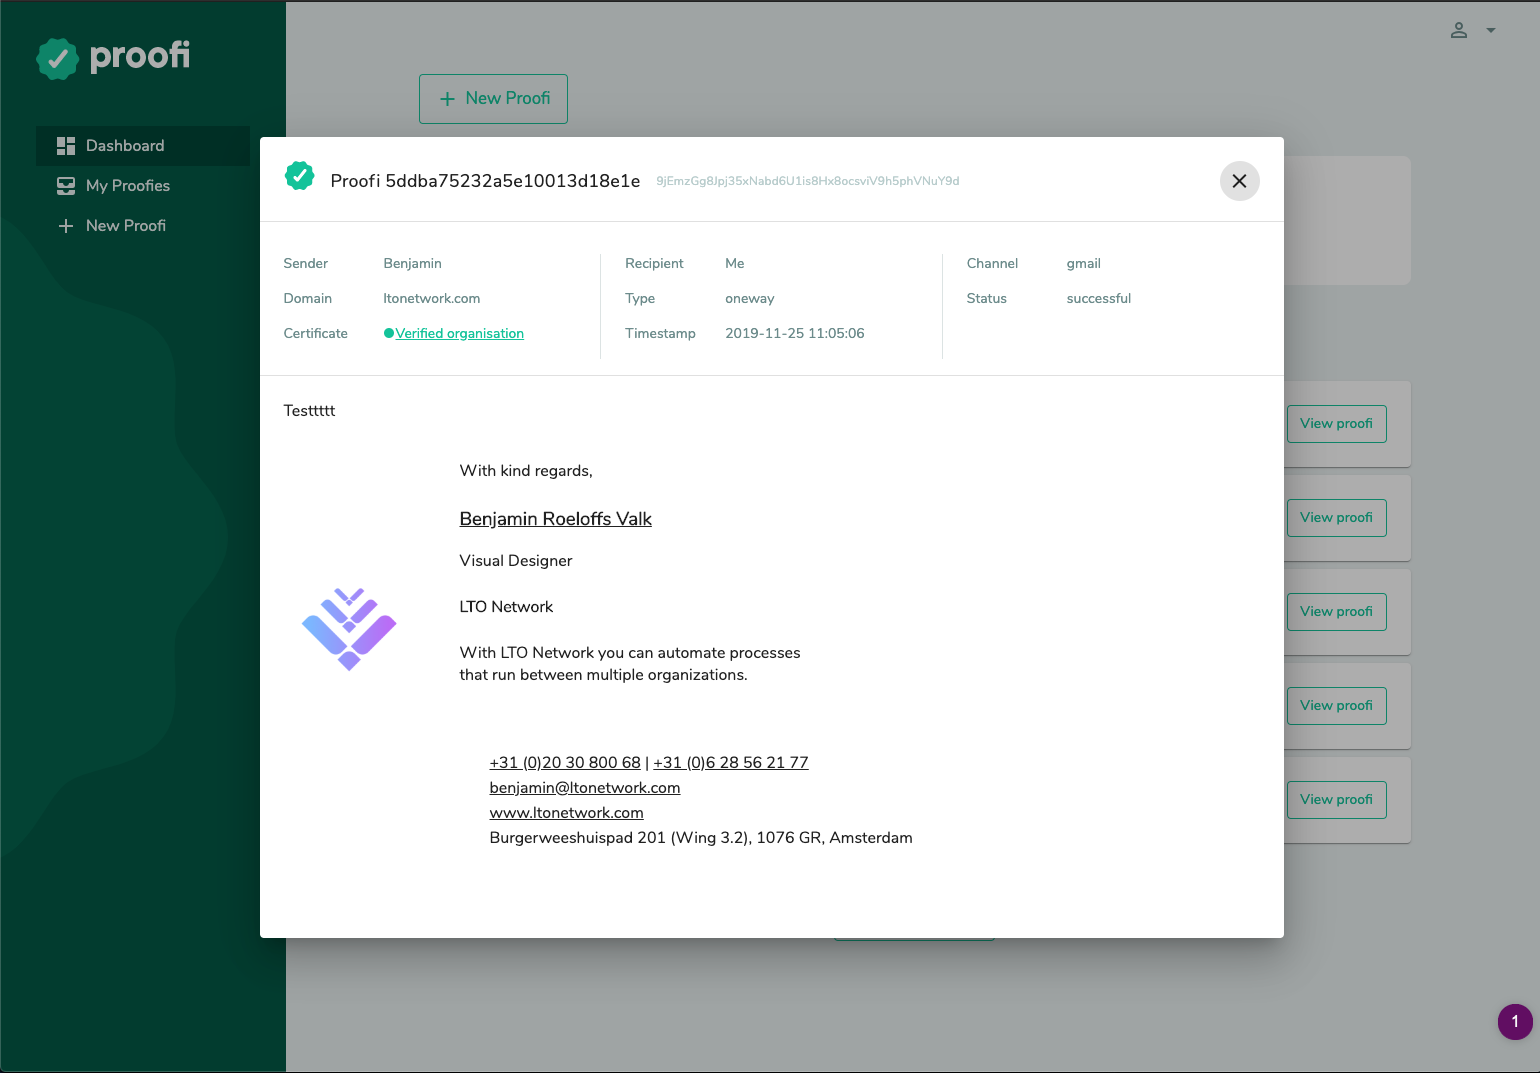Screen dimensions: 1540x1073
Task: Click the LTO Network logo image
Action: click(x=349, y=629)
